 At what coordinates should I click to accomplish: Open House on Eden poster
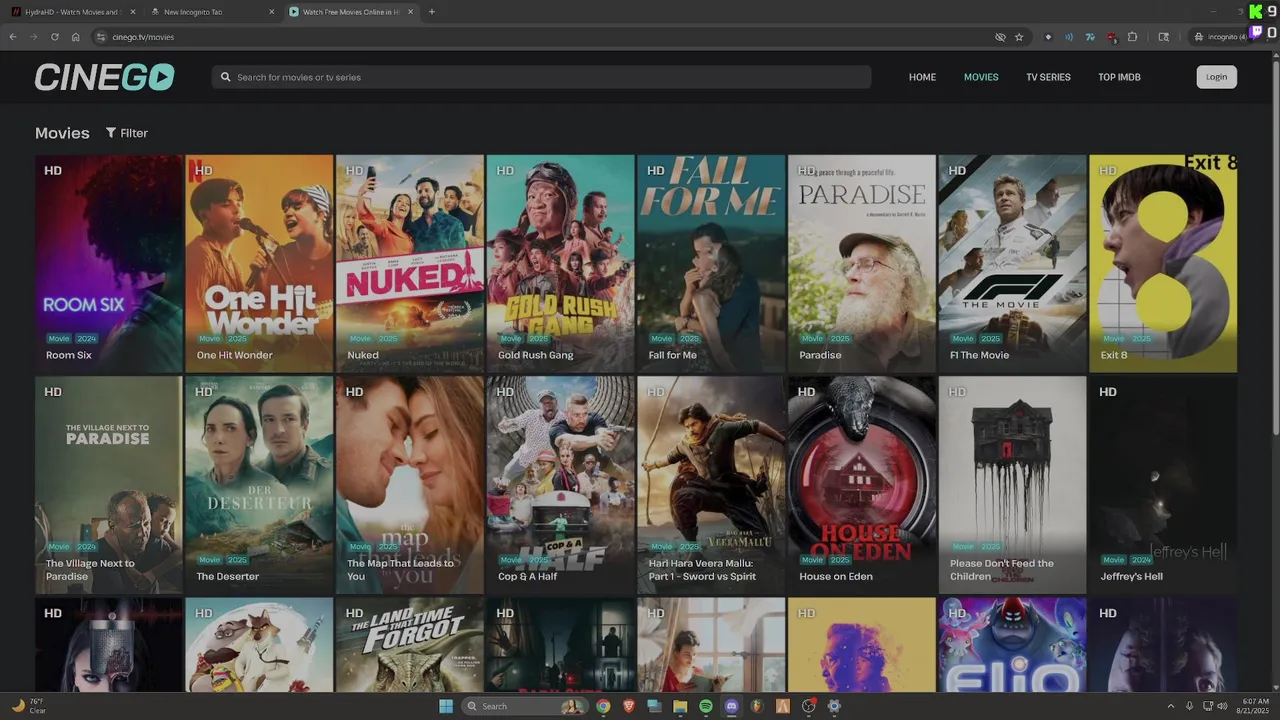[862, 485]
